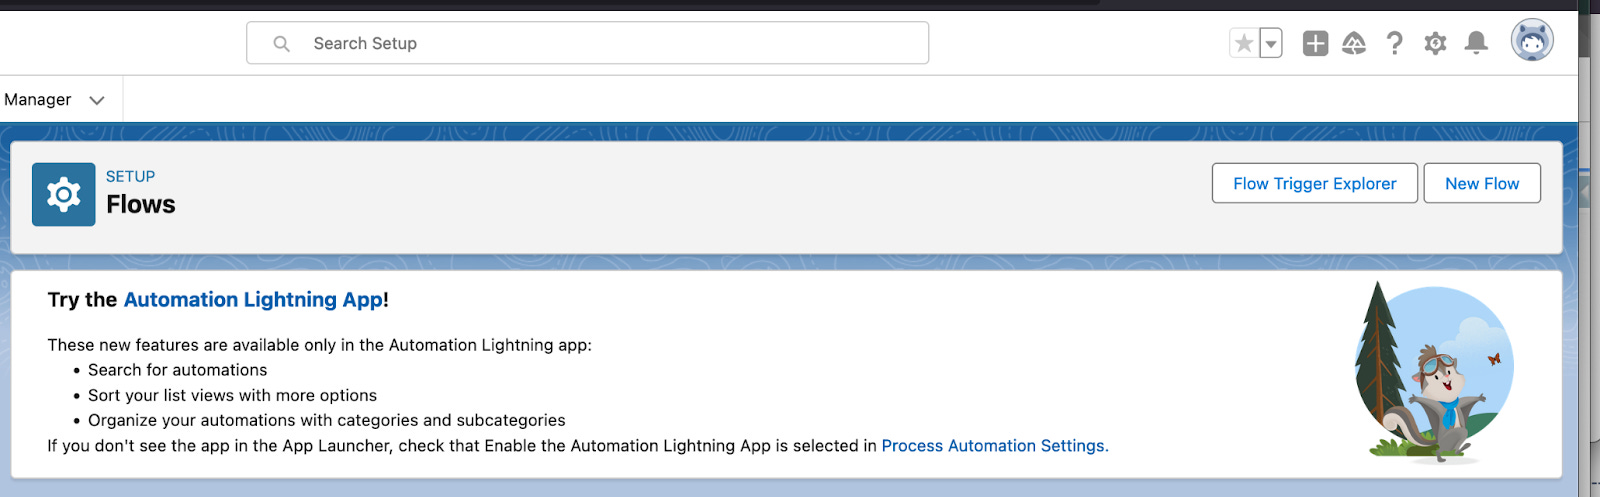Select the Manager tab

pos(38,100)
